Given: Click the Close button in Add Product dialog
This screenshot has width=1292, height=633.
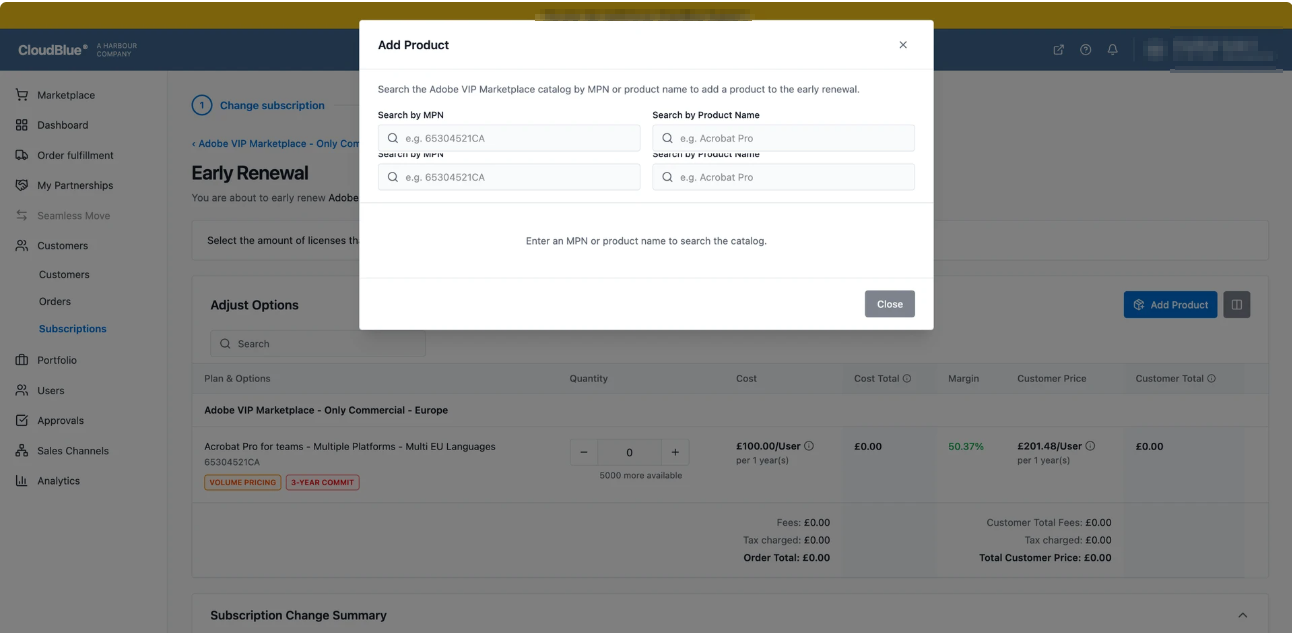Looking at the screenshot, I should coord(890,304).
